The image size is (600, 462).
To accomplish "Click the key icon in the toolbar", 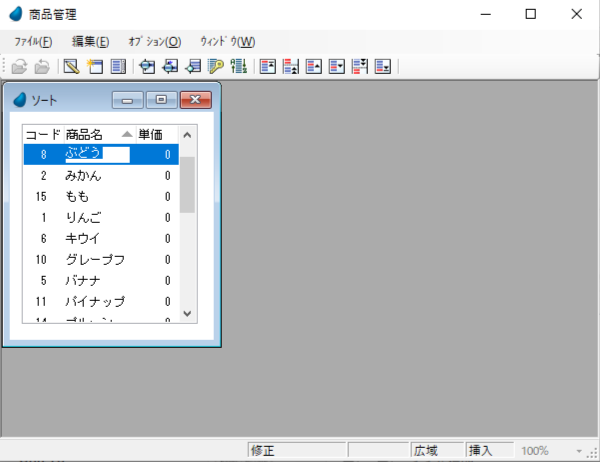I will (215, 67).
